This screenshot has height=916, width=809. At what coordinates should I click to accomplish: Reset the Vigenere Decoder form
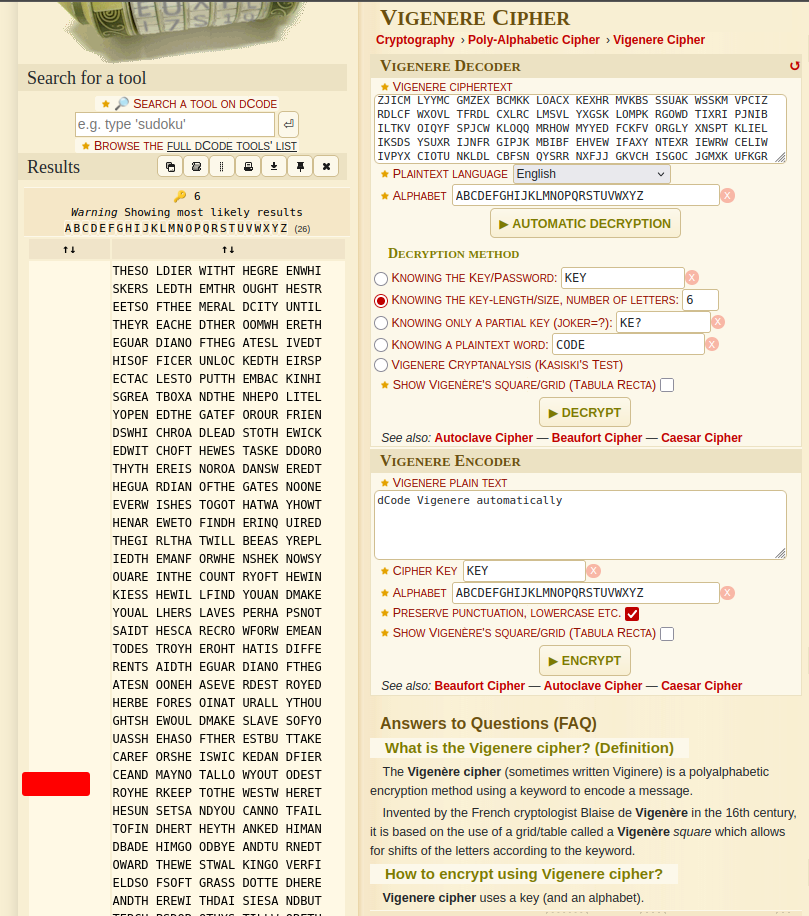[x=794, y=66]
